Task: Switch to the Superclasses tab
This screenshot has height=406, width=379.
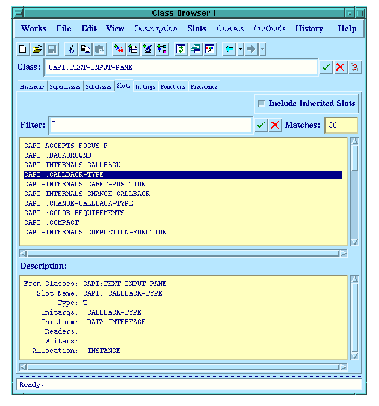Action: (x=65, y=87)
